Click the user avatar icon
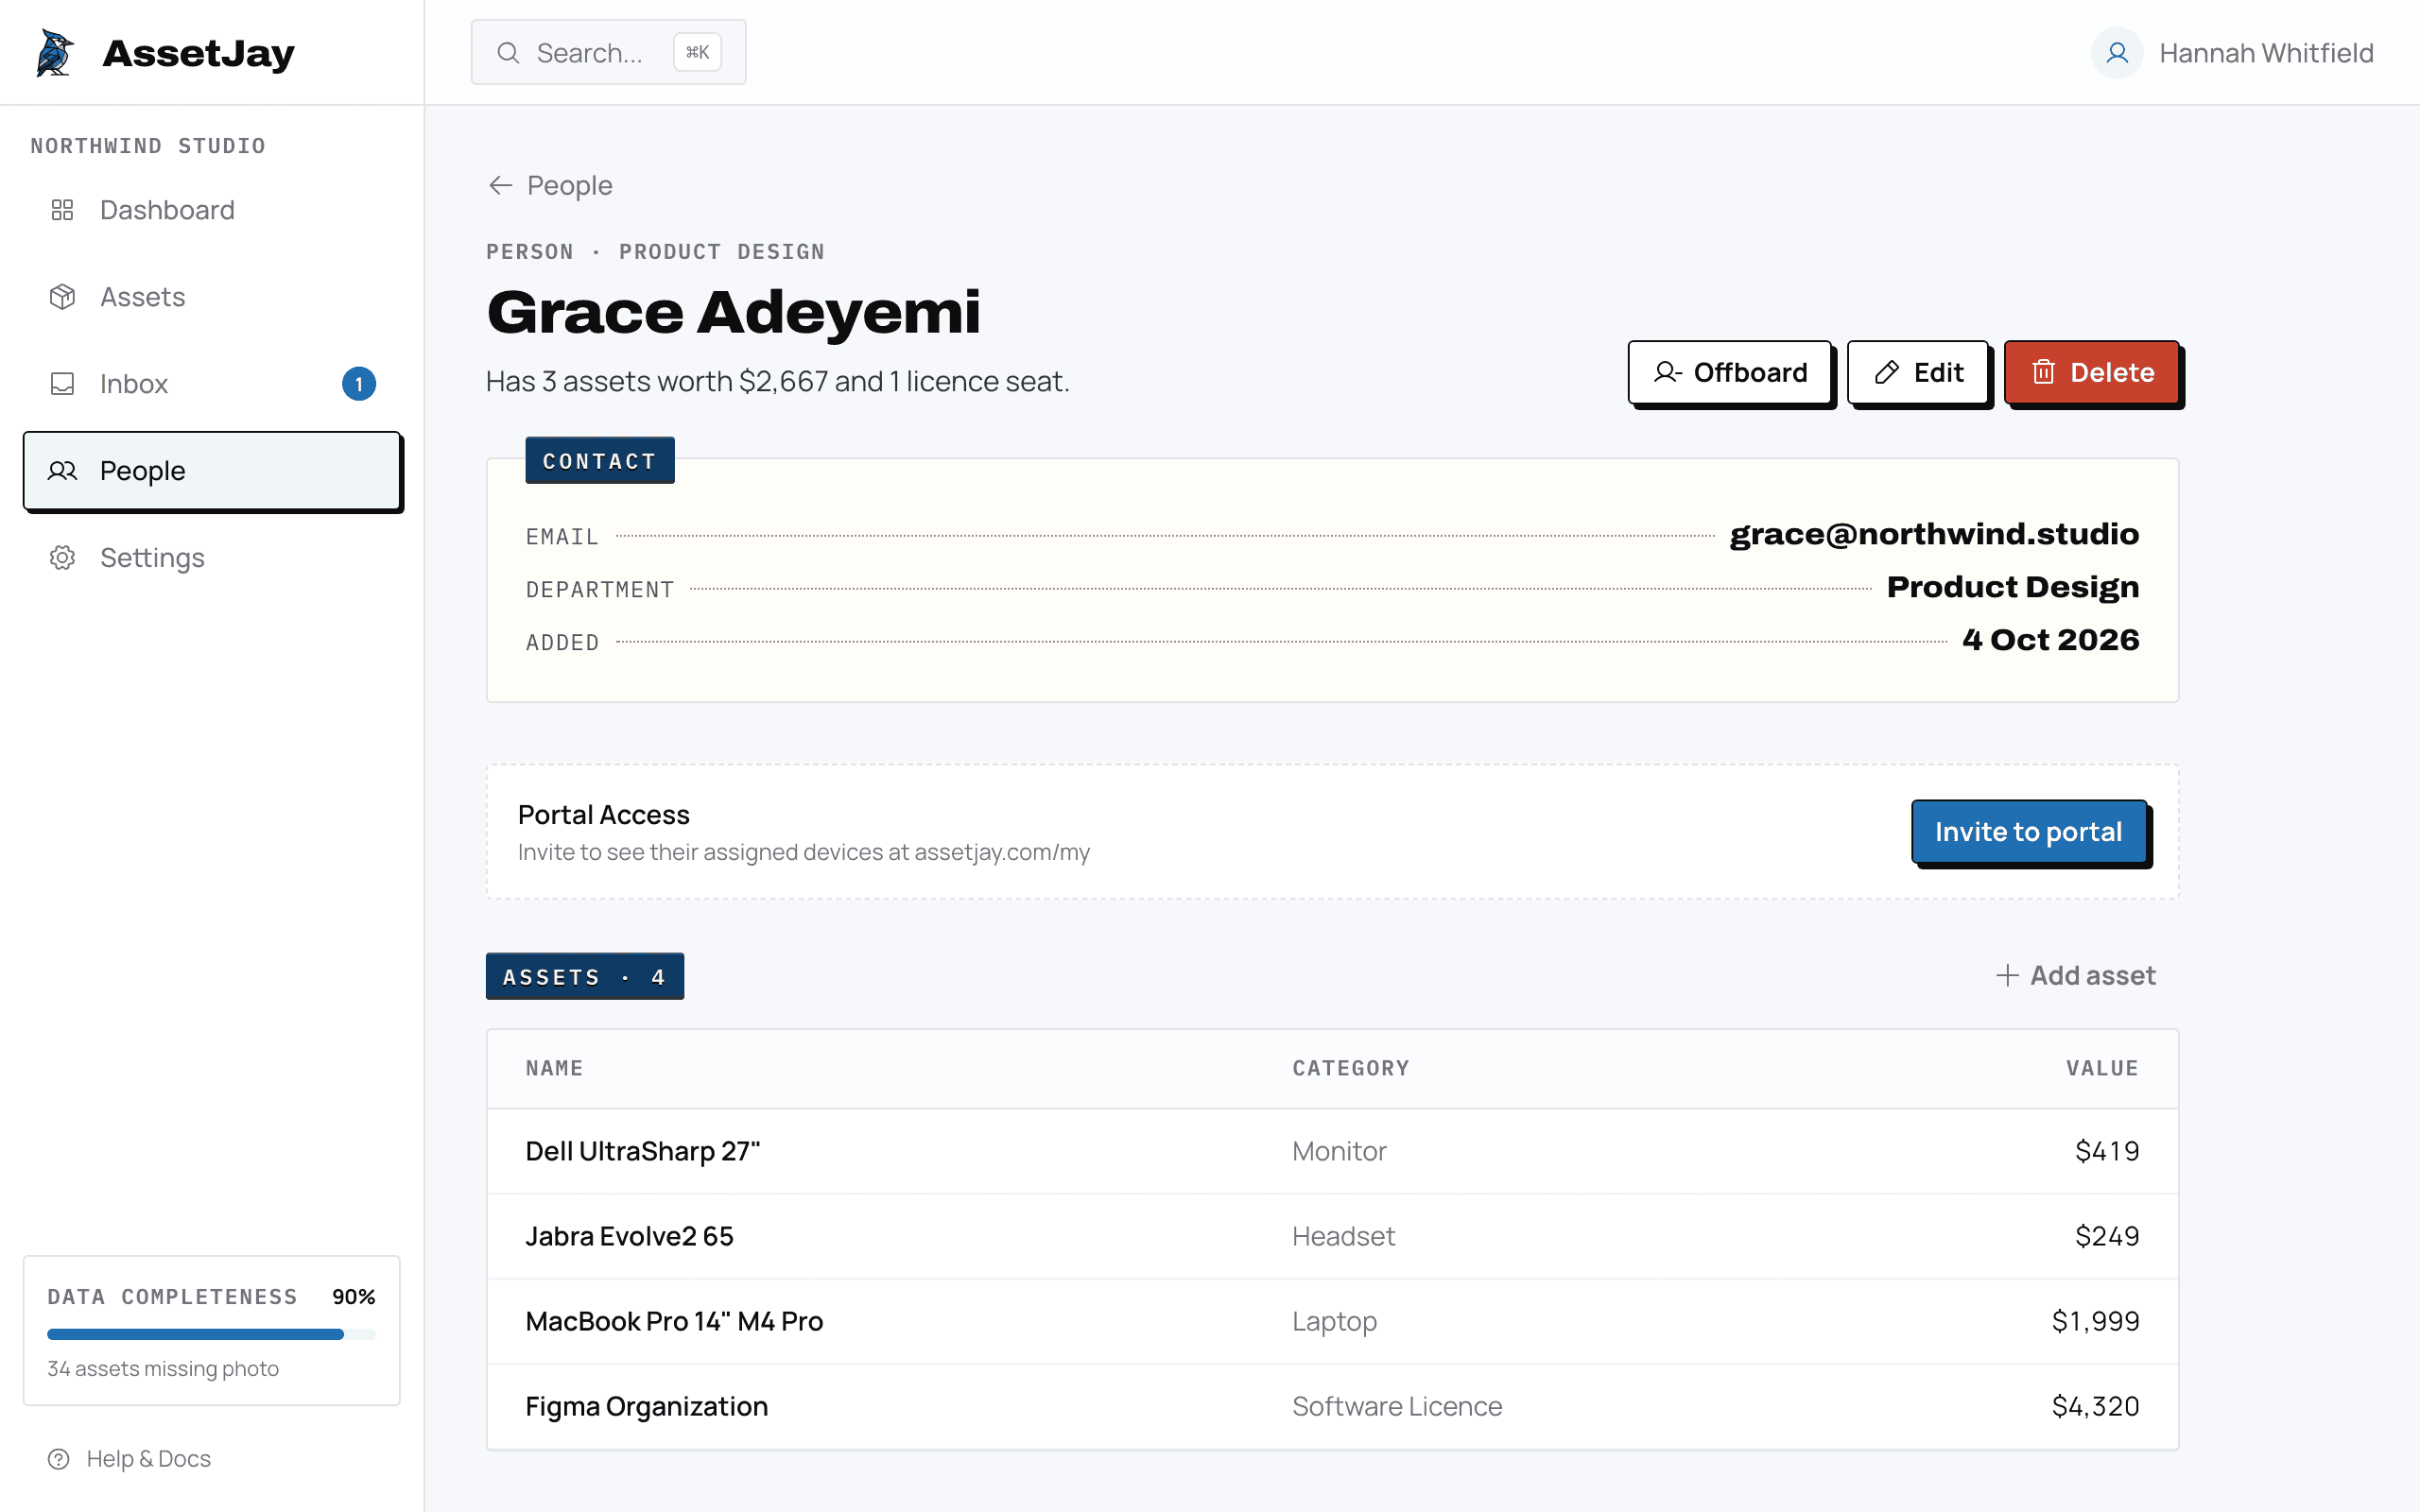 [x=2116, y=53]
